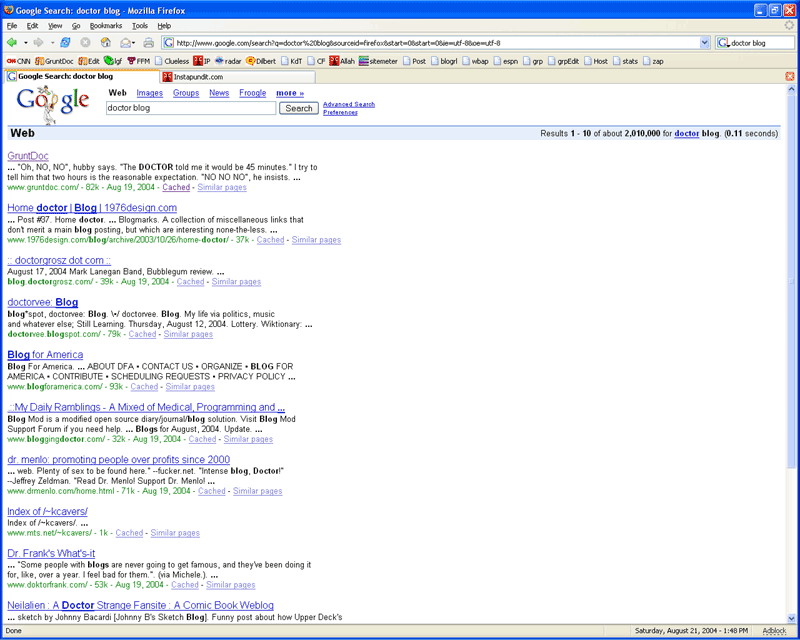Open Forward button history dropdown arrow

coord(52,43)
